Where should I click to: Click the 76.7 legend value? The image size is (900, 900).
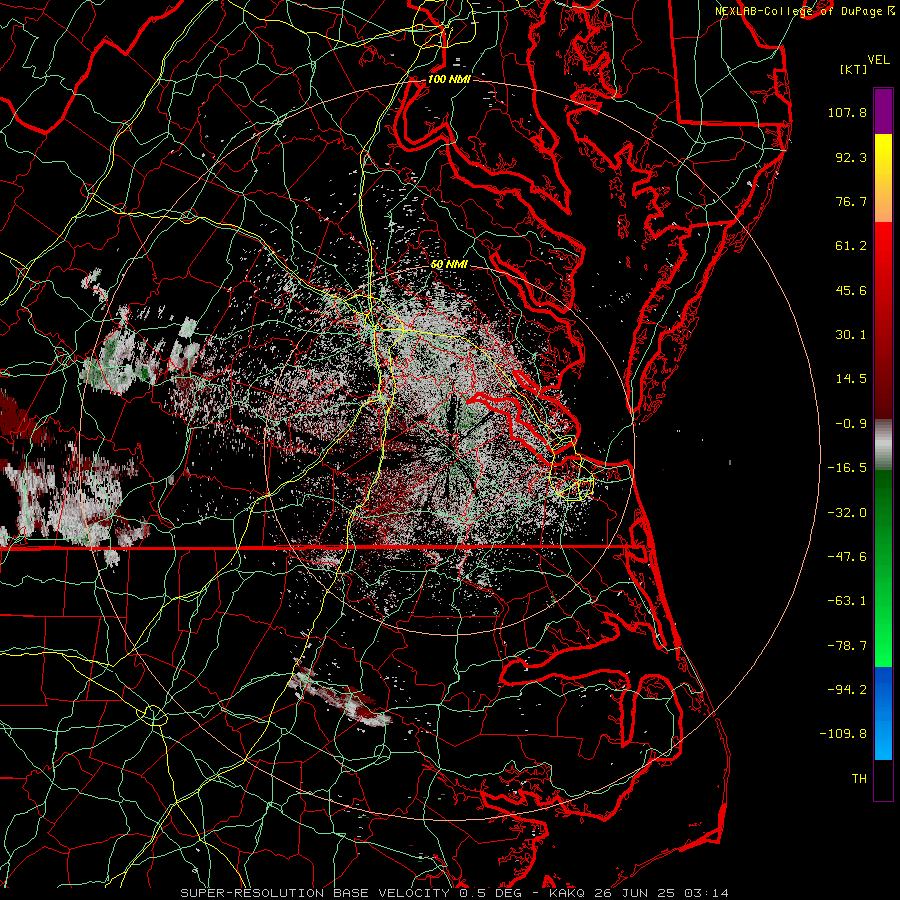851,201
